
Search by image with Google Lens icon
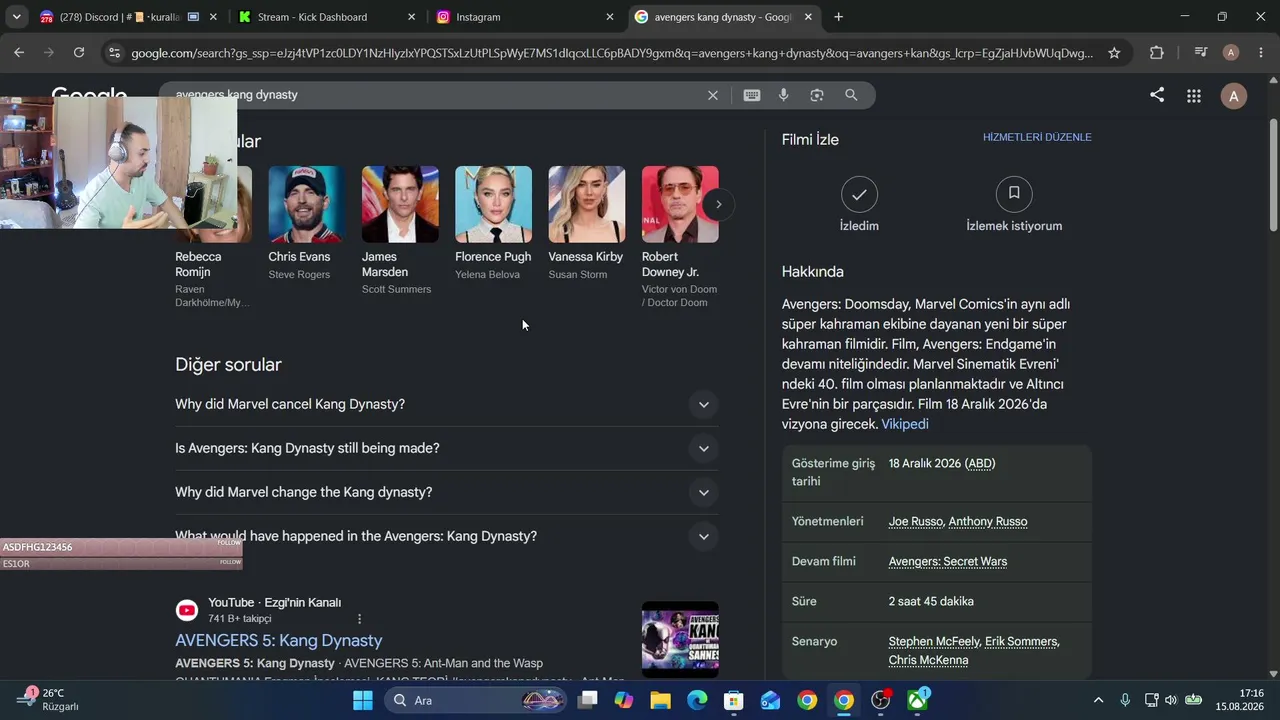817,95
